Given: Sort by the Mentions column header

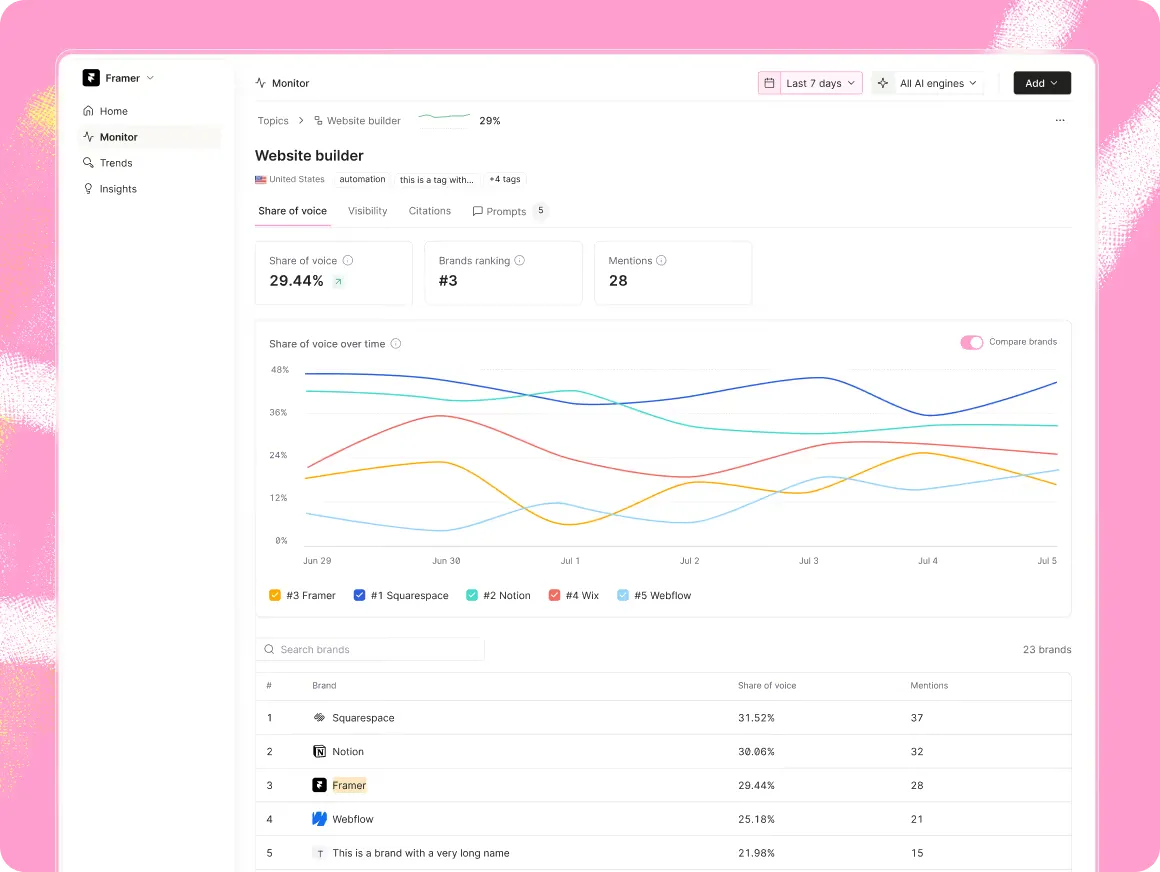Looking at the screenshot, I should click(x=929, y=686).
